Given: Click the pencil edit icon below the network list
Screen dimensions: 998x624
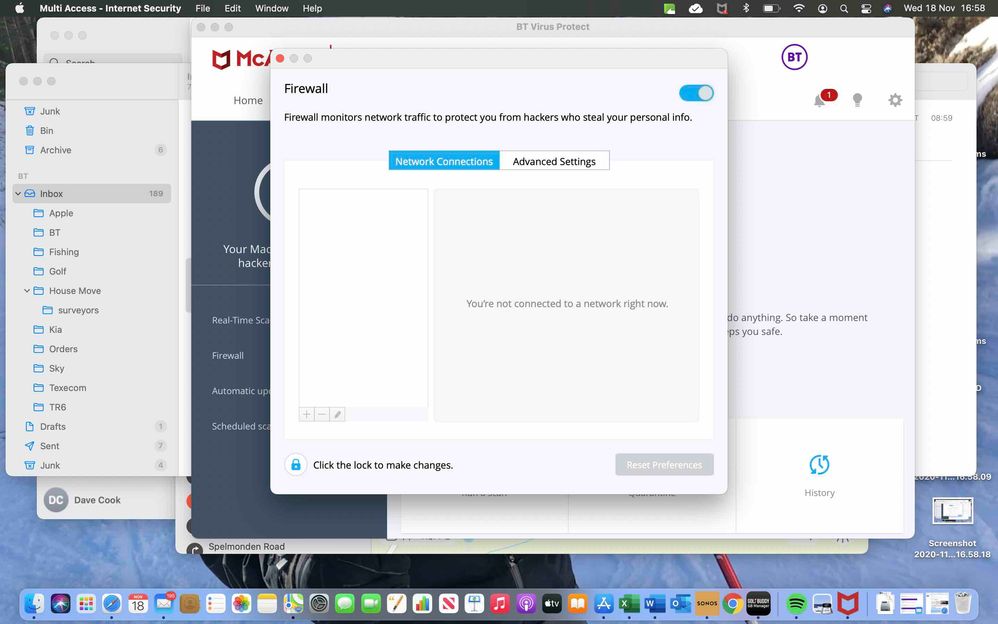Looking at the screenshot, I should click(x=338, y=414).
